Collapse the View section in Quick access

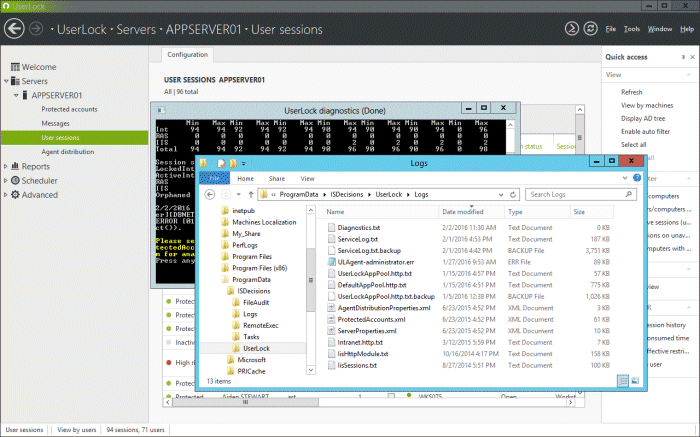(x=689, y=75)
